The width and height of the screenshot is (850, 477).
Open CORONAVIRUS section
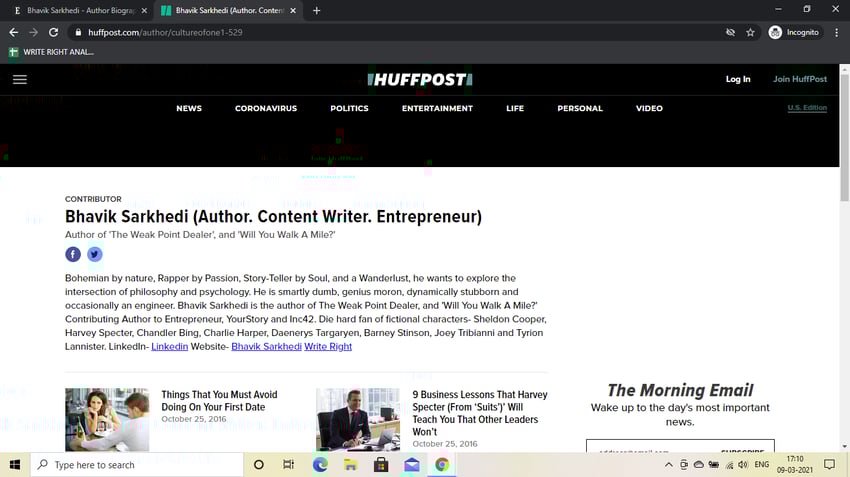point(266,108)
